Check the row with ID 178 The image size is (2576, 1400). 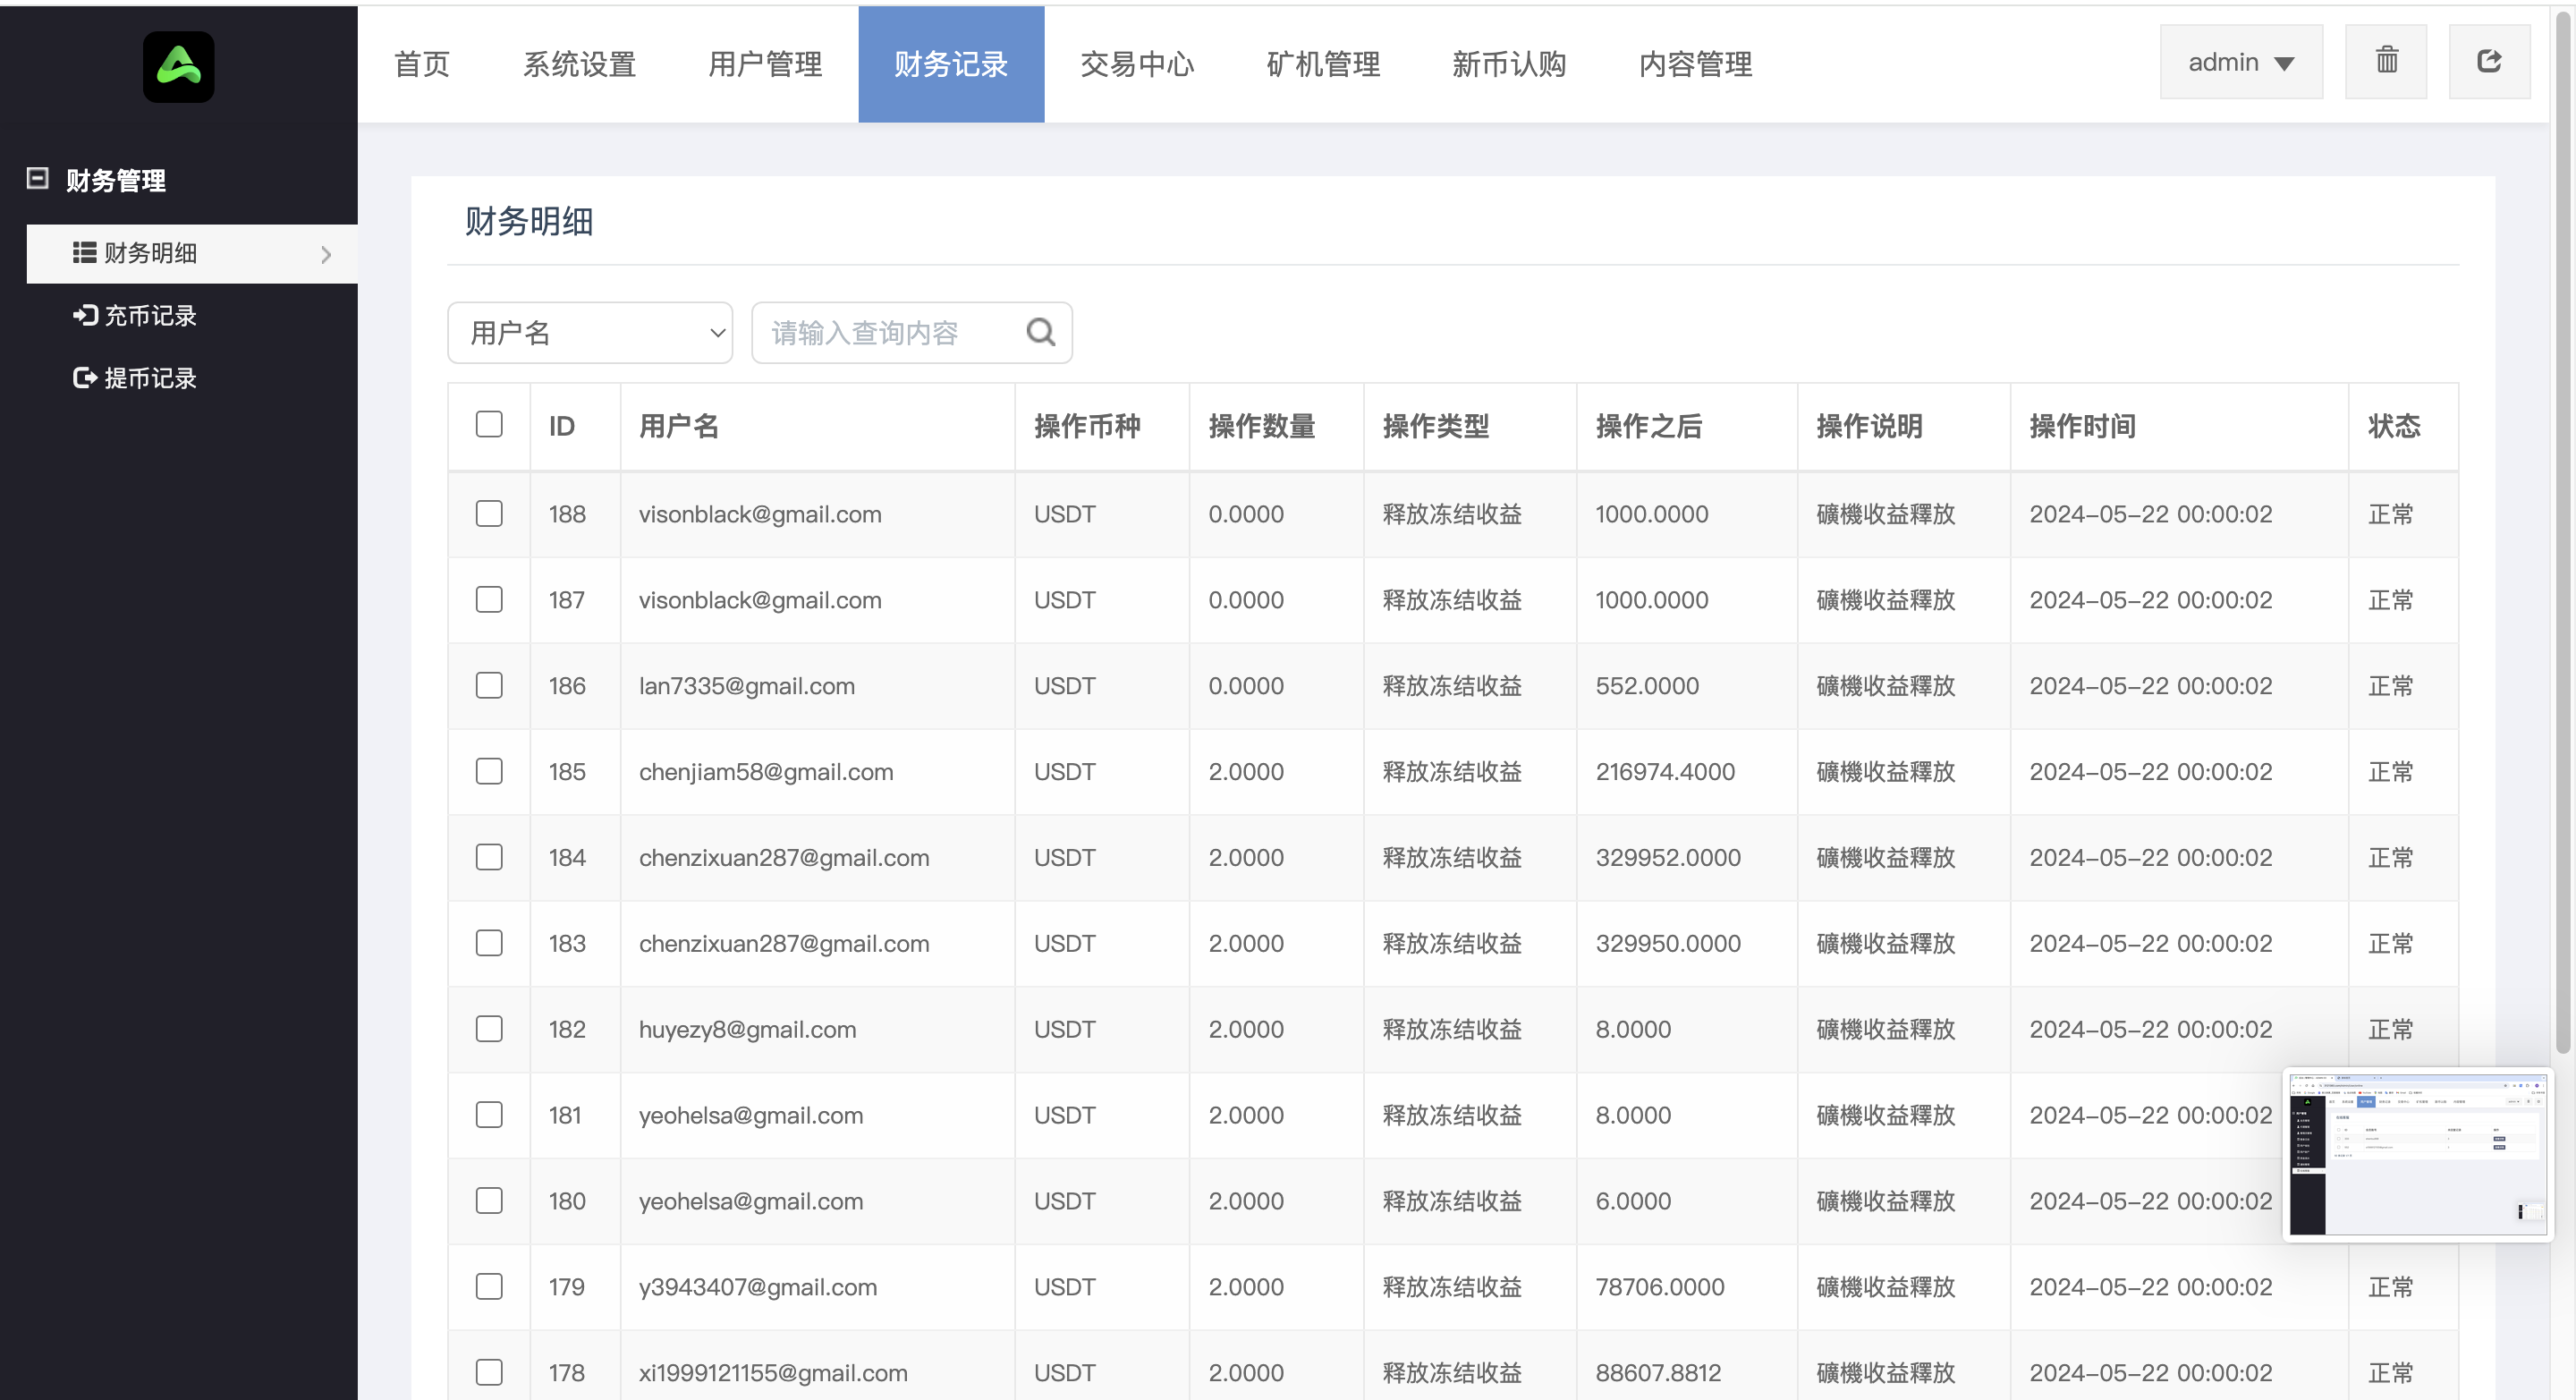pyautogui.click(x=489, y=1374)
